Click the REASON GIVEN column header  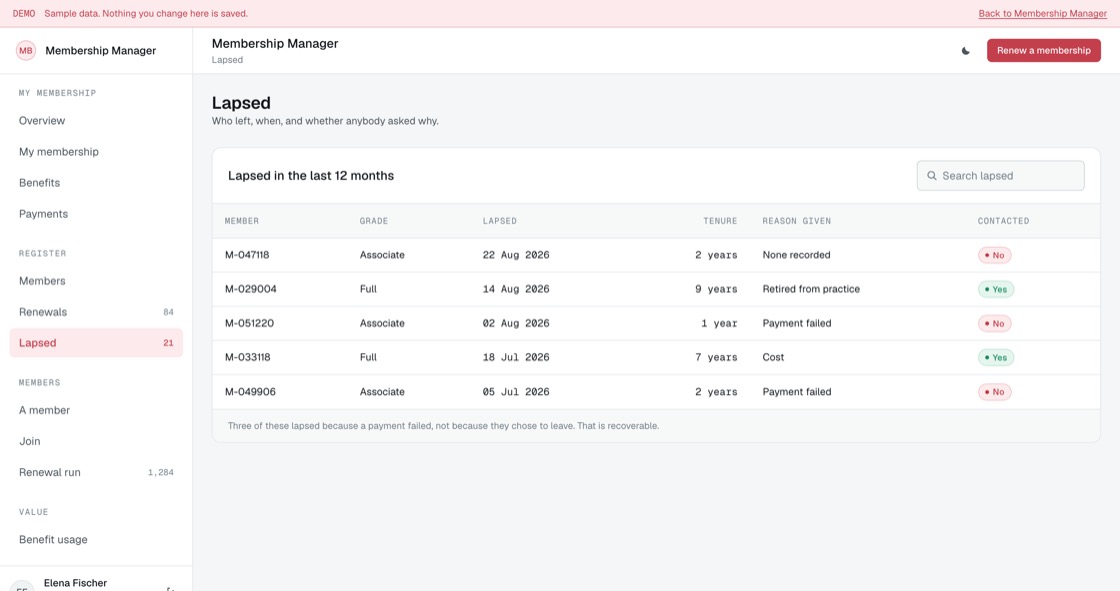[796, 221]
